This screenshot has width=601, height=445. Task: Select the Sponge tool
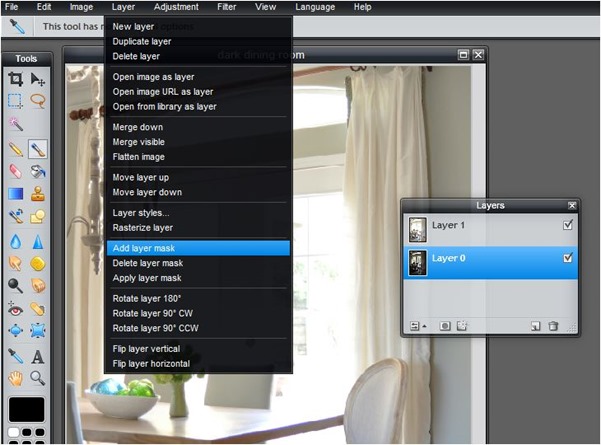pos(38,264)
